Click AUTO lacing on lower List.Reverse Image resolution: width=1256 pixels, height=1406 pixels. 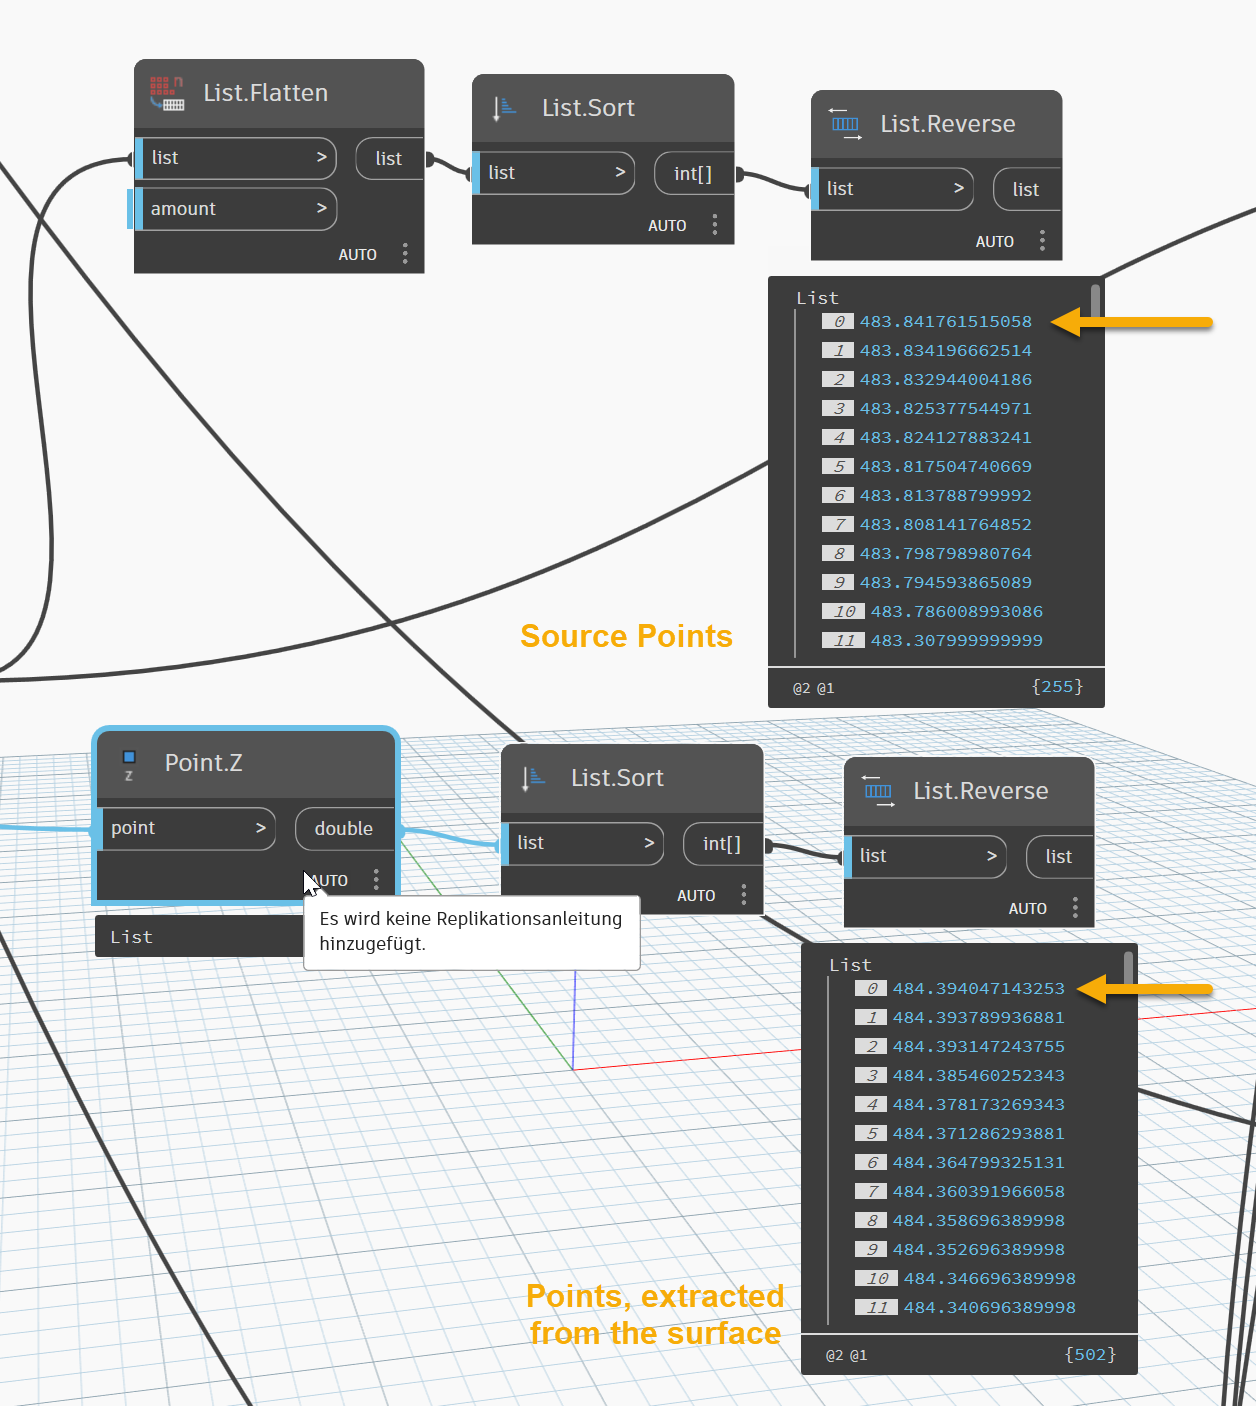1028,909
